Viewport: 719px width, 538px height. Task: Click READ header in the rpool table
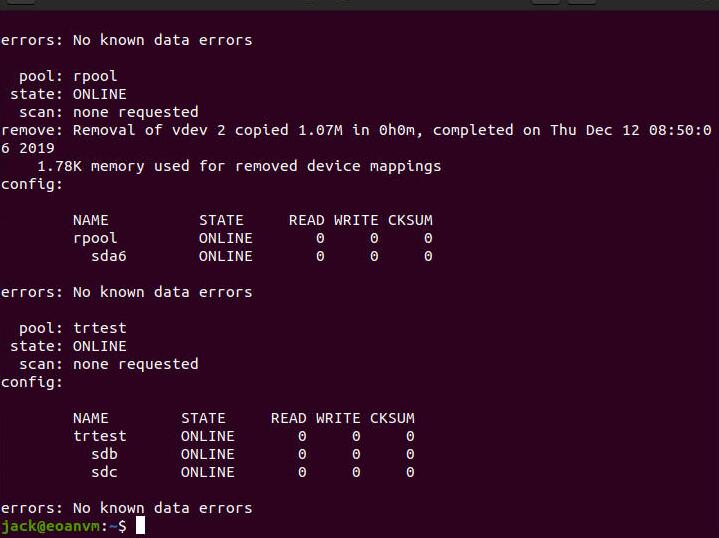306,220
